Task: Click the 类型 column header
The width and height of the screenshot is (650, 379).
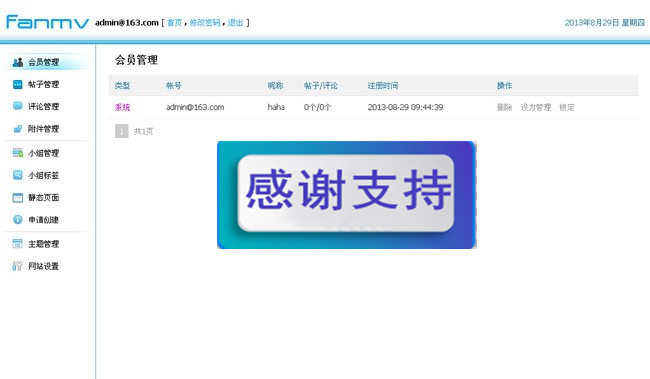Action: click(x=122, y=86)
